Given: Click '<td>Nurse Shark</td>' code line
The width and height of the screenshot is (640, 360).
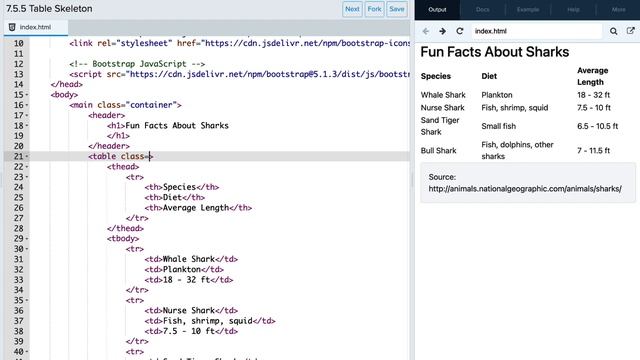Looking at the screenshot, I should [191, 311].
